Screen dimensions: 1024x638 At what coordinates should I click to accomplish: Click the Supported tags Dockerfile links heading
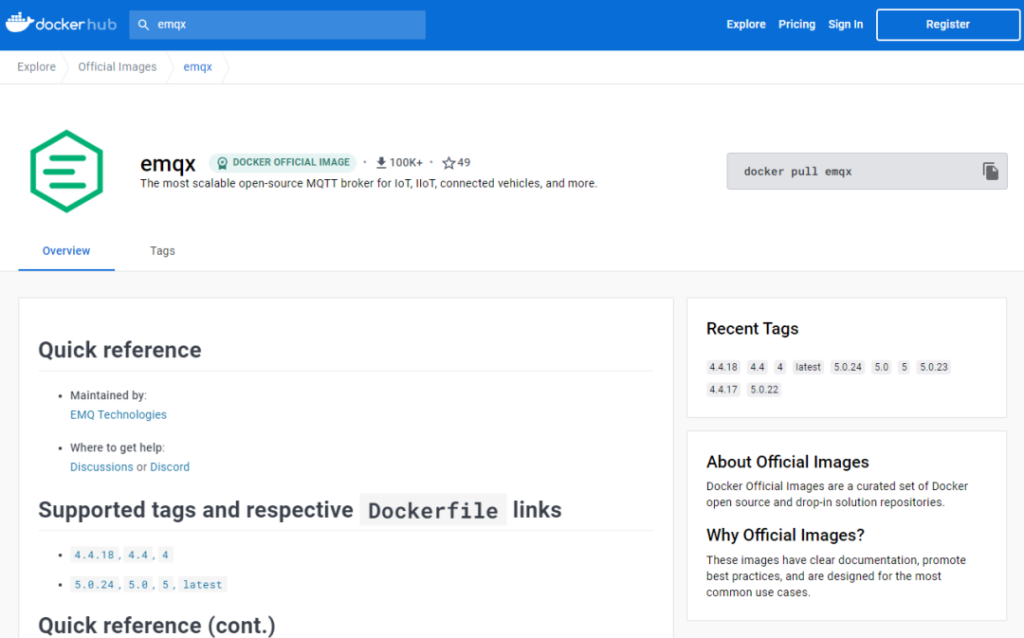pos(300,510)
